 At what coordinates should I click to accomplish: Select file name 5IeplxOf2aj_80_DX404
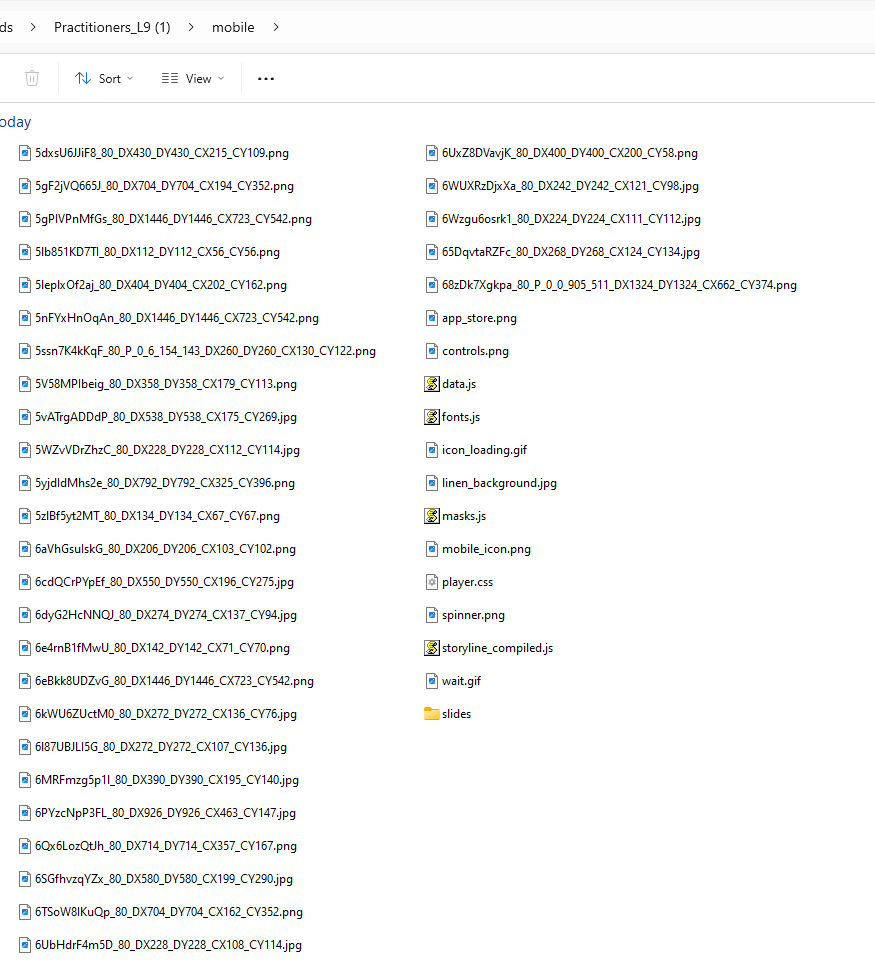pos(161,285)
